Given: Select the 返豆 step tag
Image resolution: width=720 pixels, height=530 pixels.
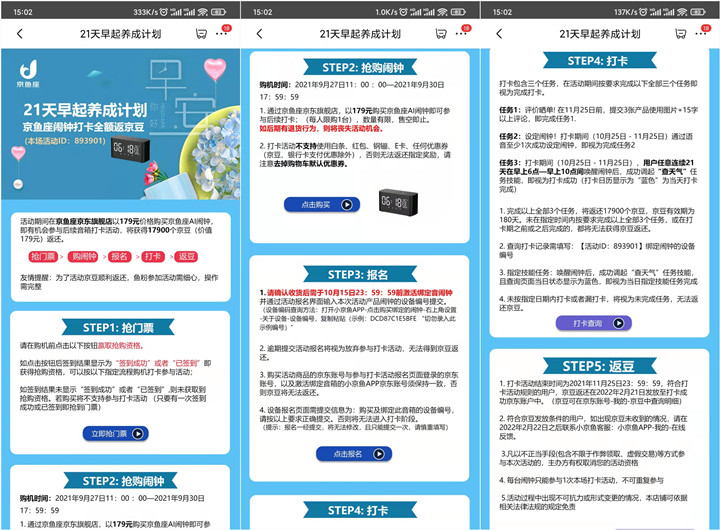Looking at the screenshot, I should 186,257.
